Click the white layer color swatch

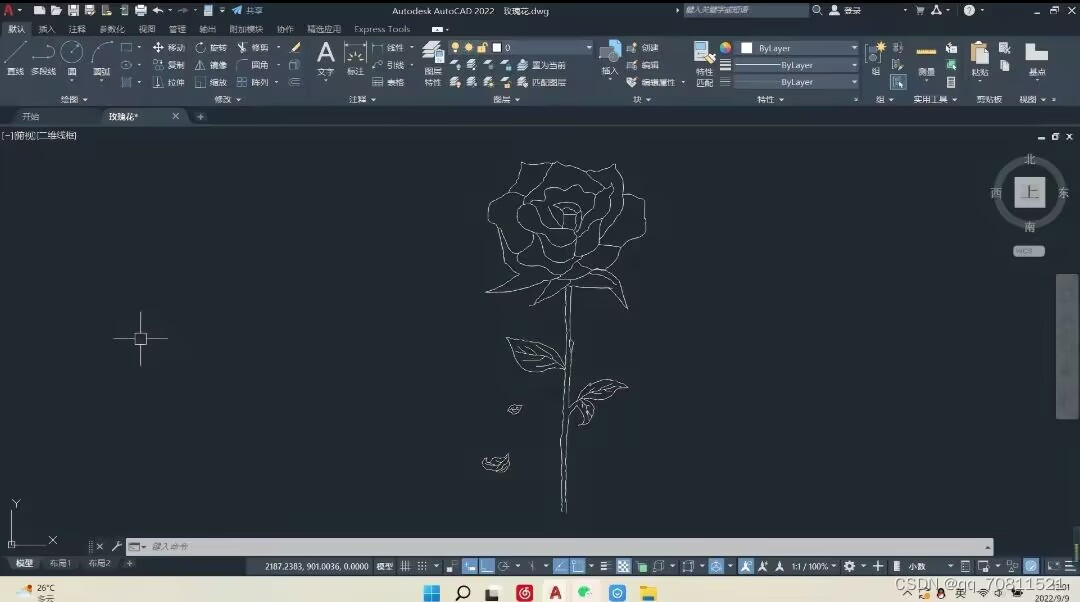tap(497, 48)
